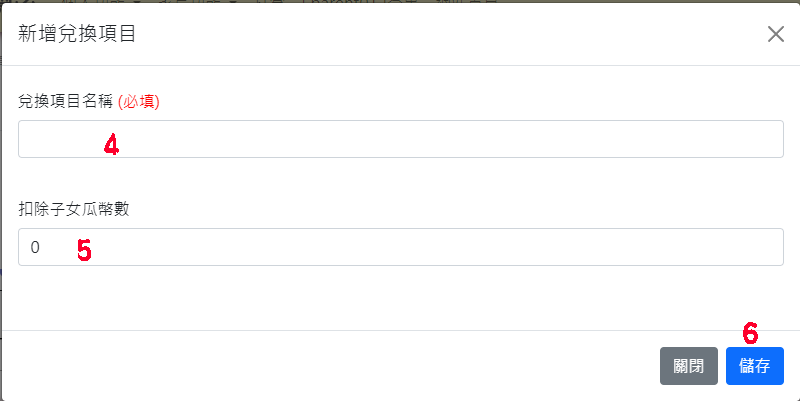
Task: Click the red (必填) required marker
Action: [x=139, y=102]
